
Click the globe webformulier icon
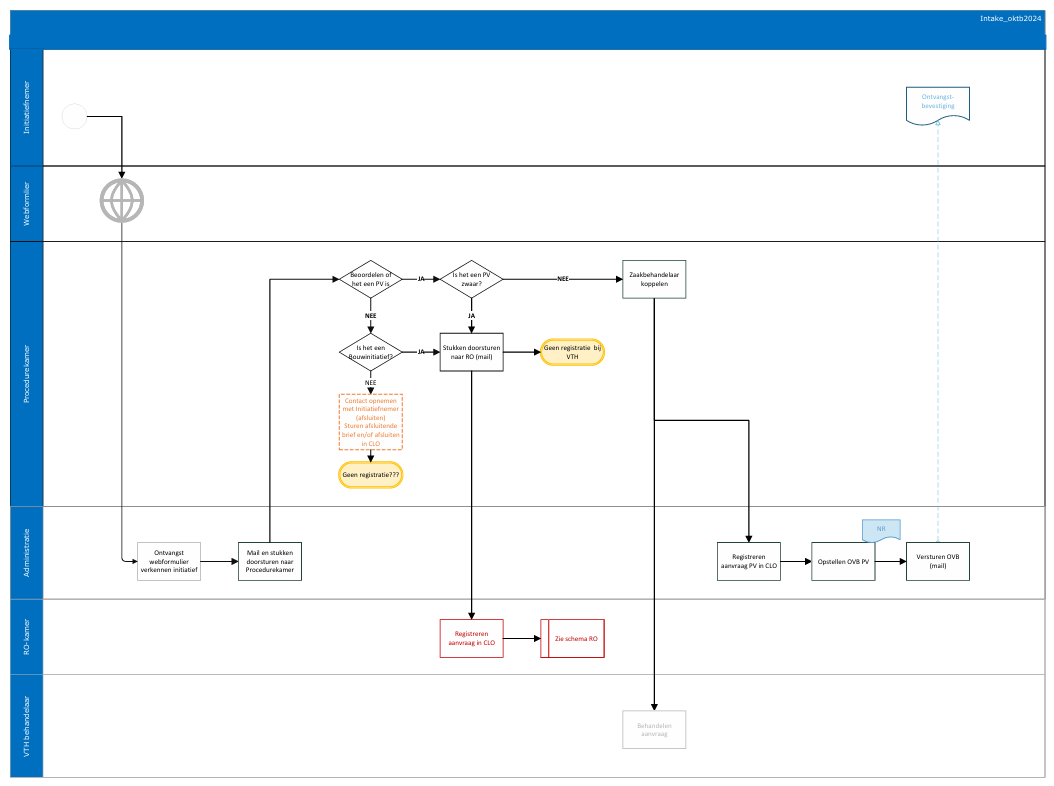[x=122, y=200]
